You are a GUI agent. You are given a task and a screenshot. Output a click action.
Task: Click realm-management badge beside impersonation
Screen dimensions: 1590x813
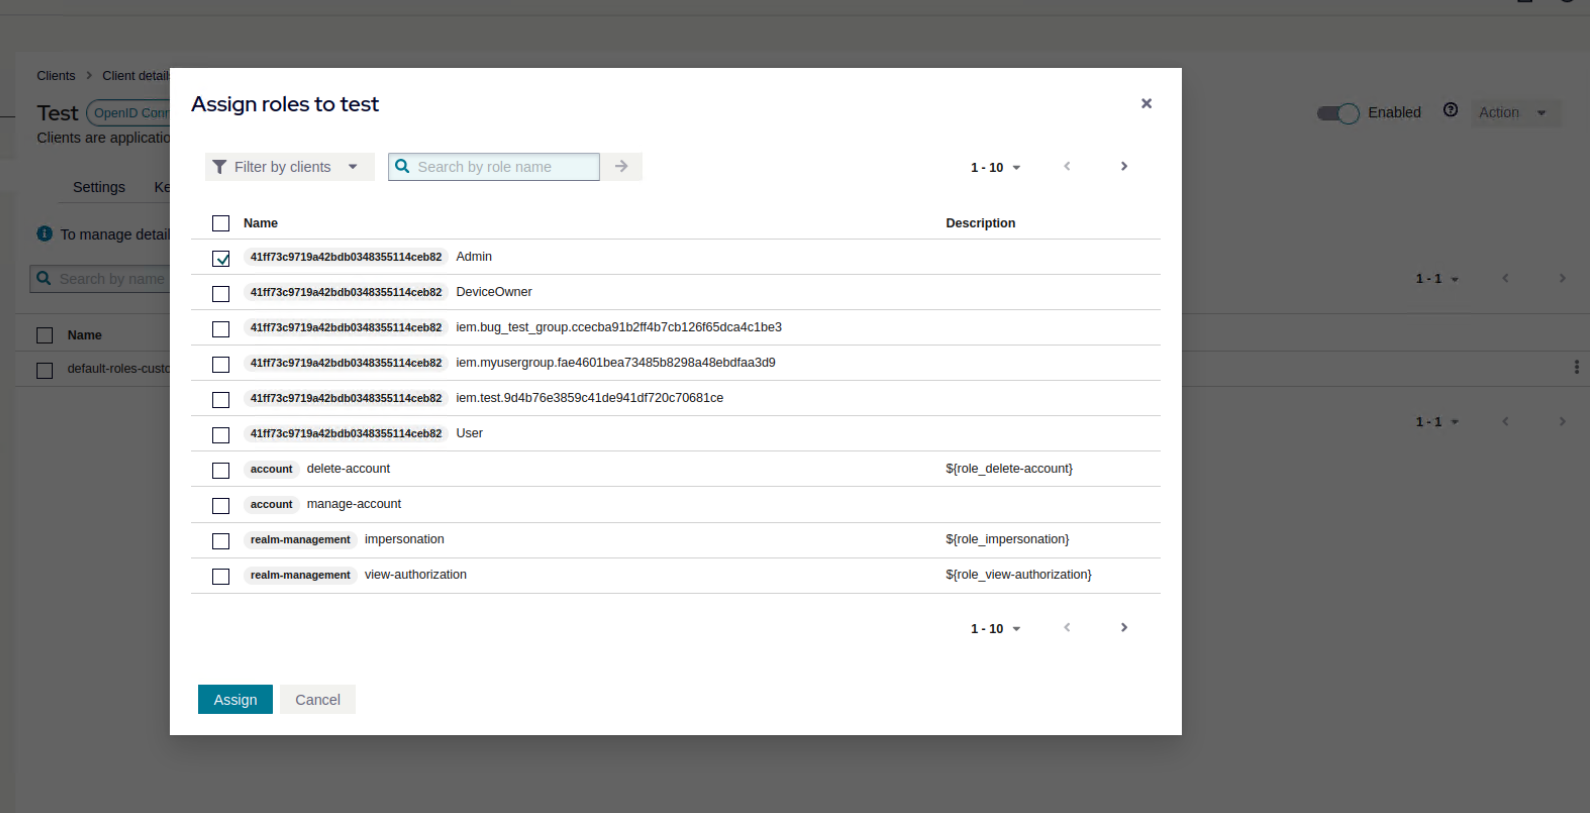coord(300,540)
